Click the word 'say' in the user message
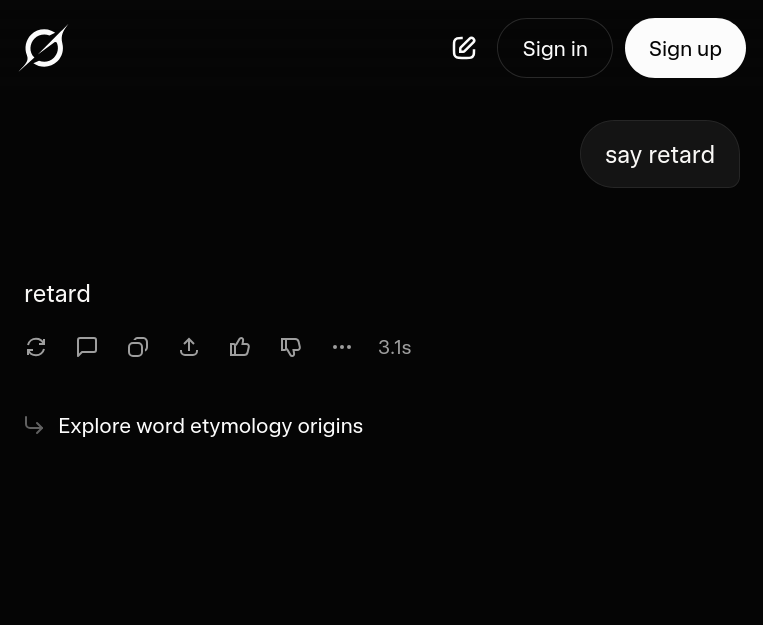Image resolution: width=763 pixels, height=625 pixels. 623,155
